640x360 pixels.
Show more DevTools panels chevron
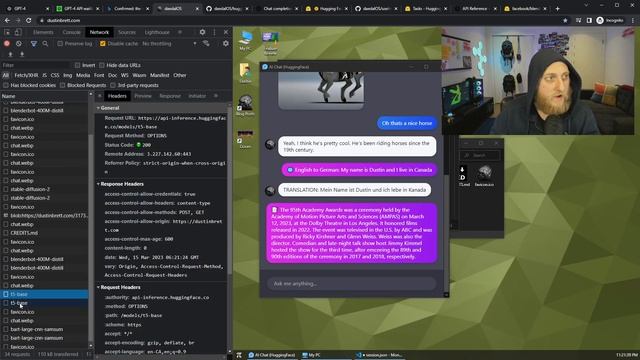(x=180, y=32)
